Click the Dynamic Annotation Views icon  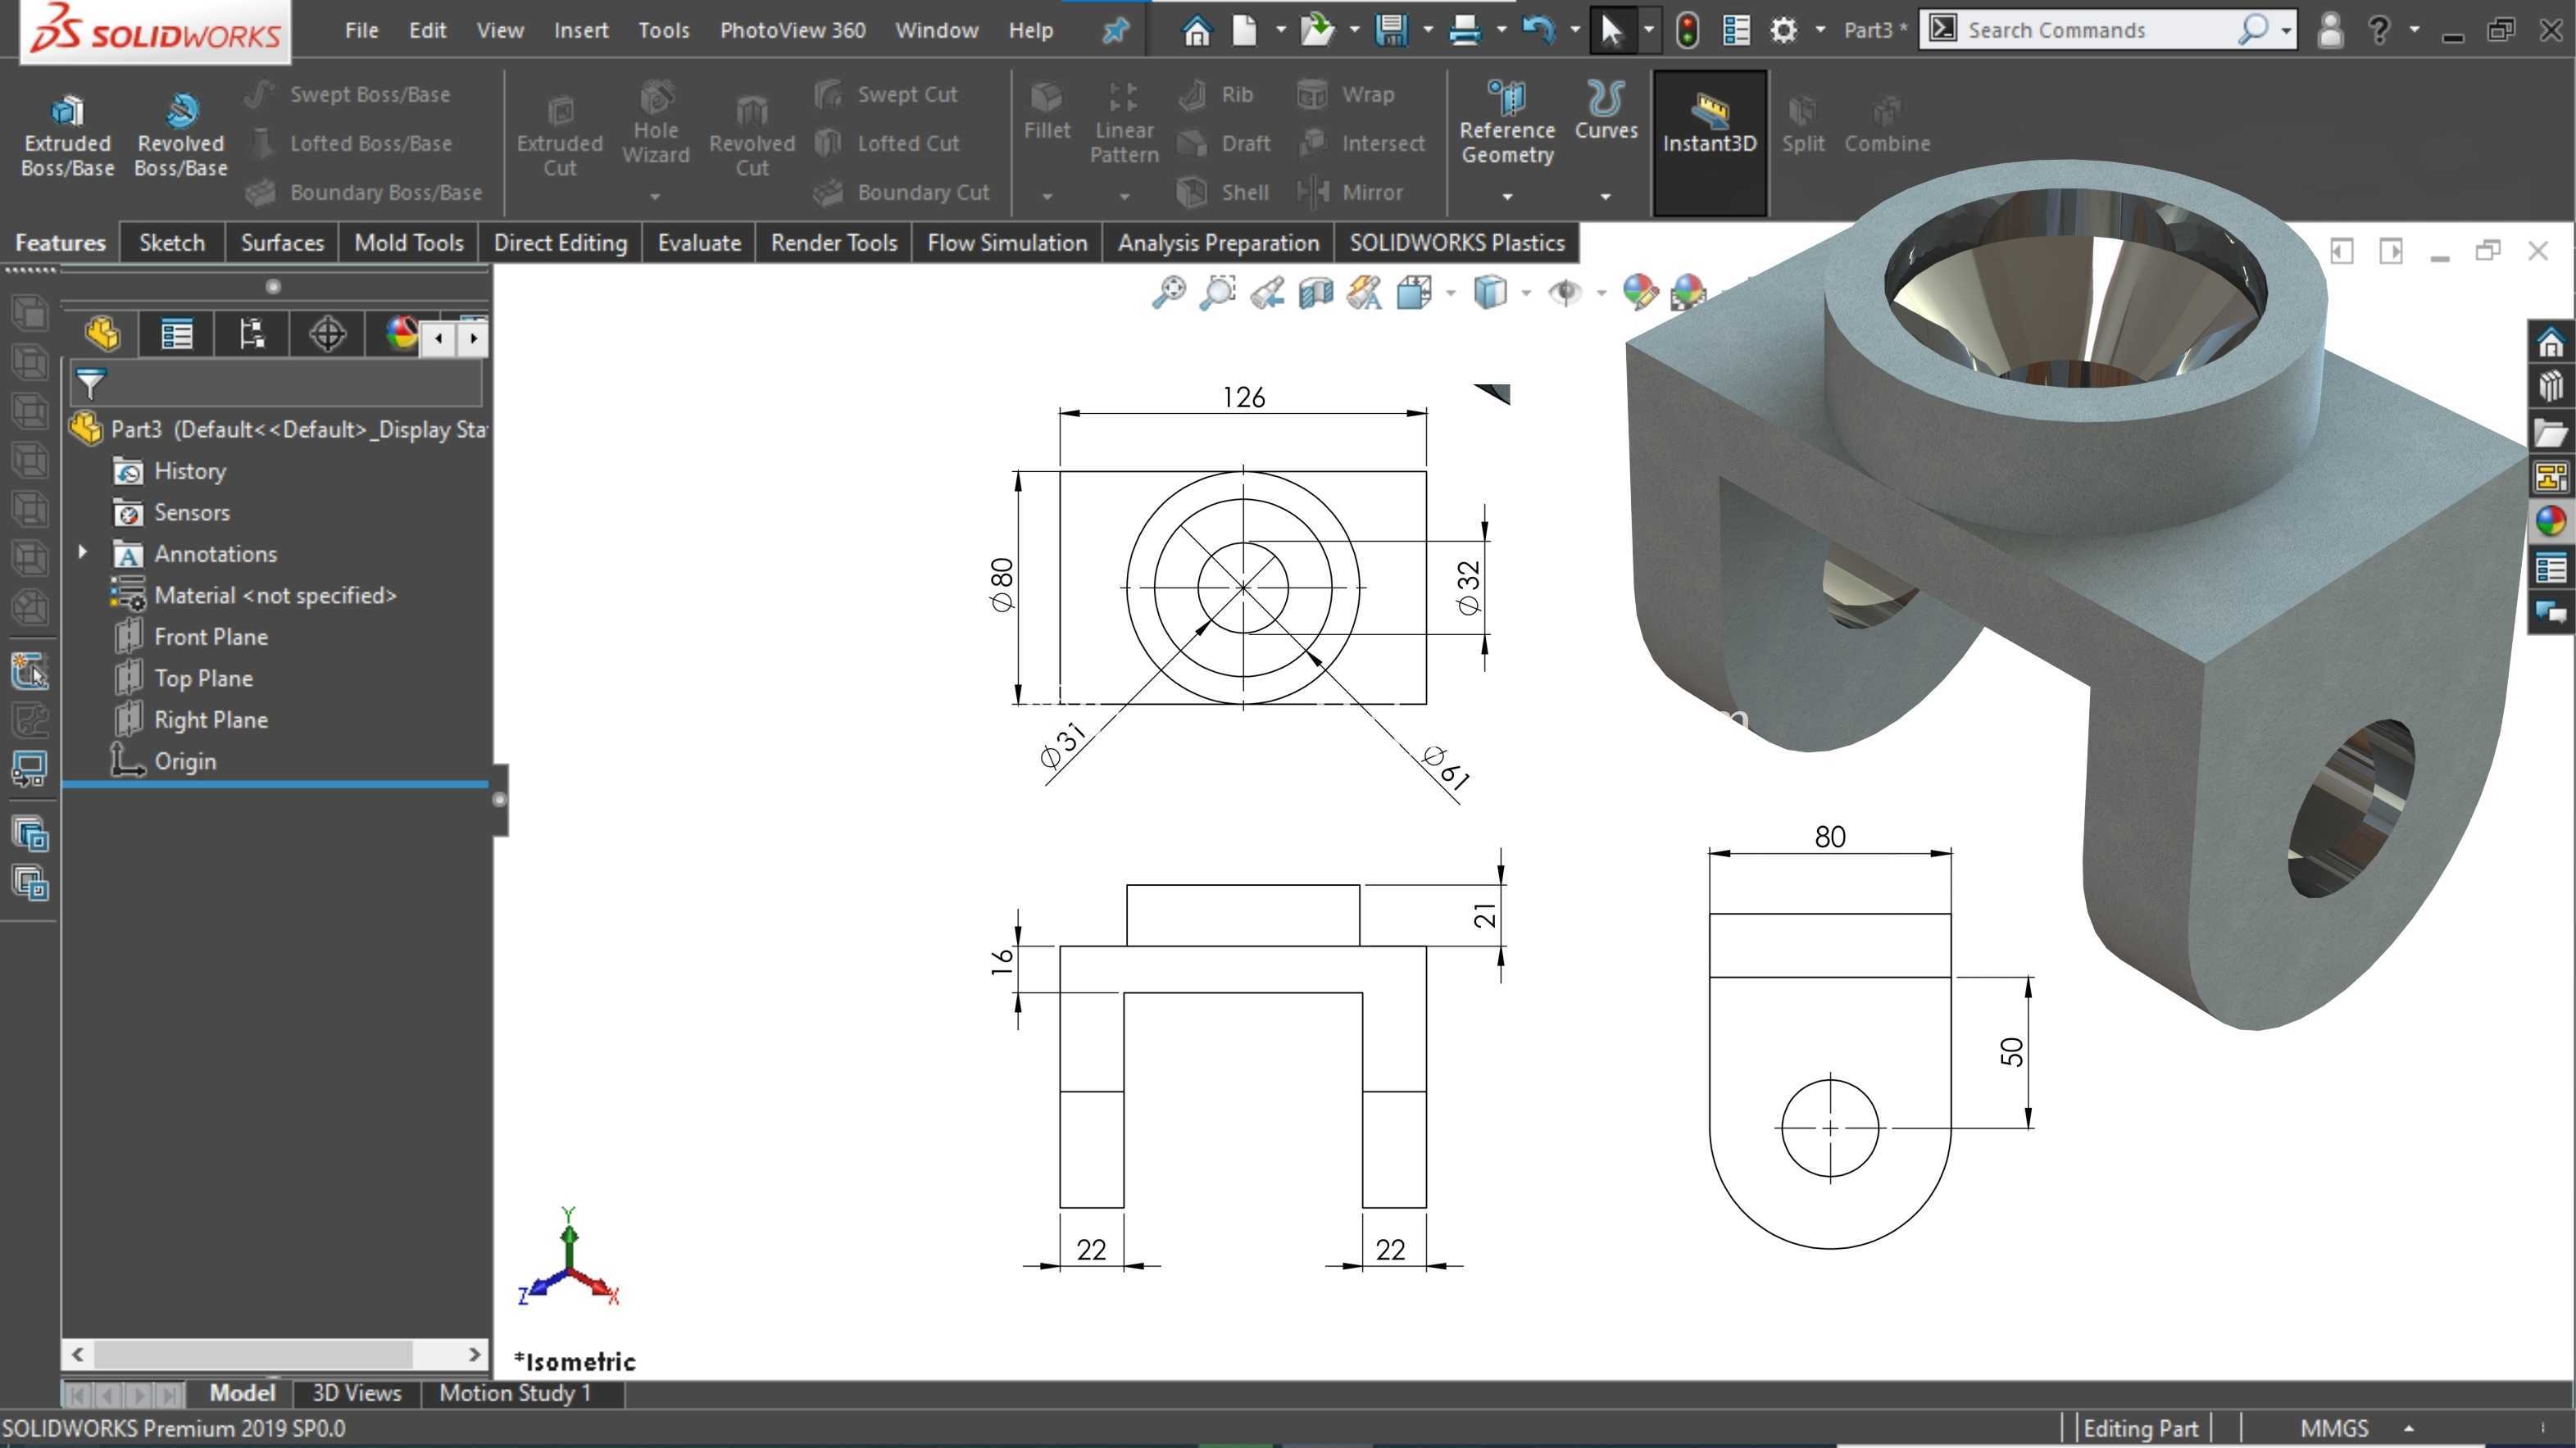[x=1364, y=293]
